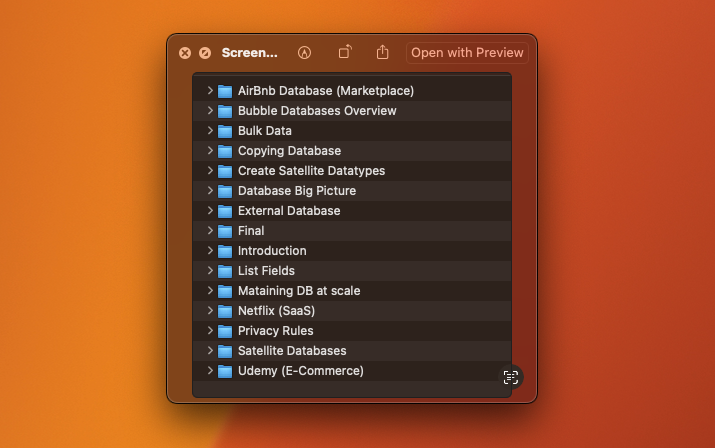
Task: Click the Live Text scan icon
Action: pyautogui.click(x=511, y=377)
